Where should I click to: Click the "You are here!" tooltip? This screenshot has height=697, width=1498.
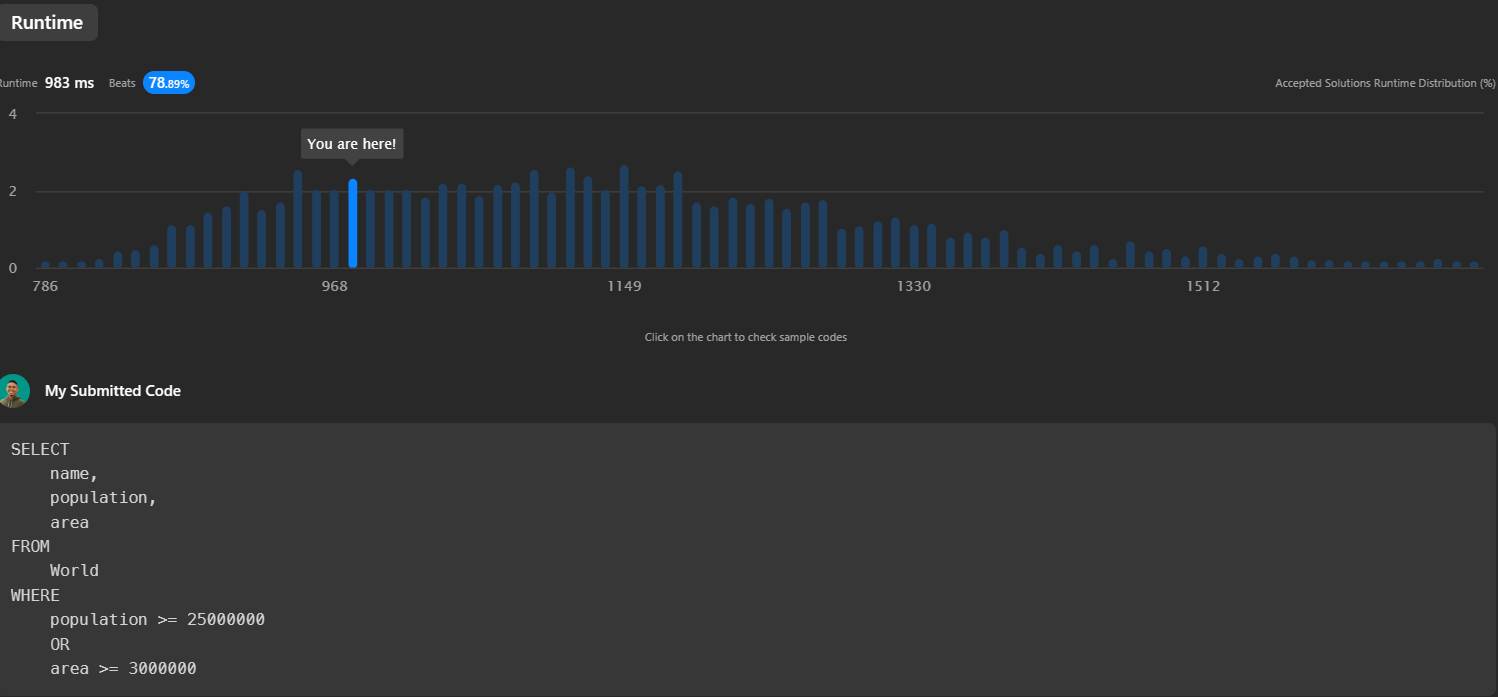pos(352,144)
